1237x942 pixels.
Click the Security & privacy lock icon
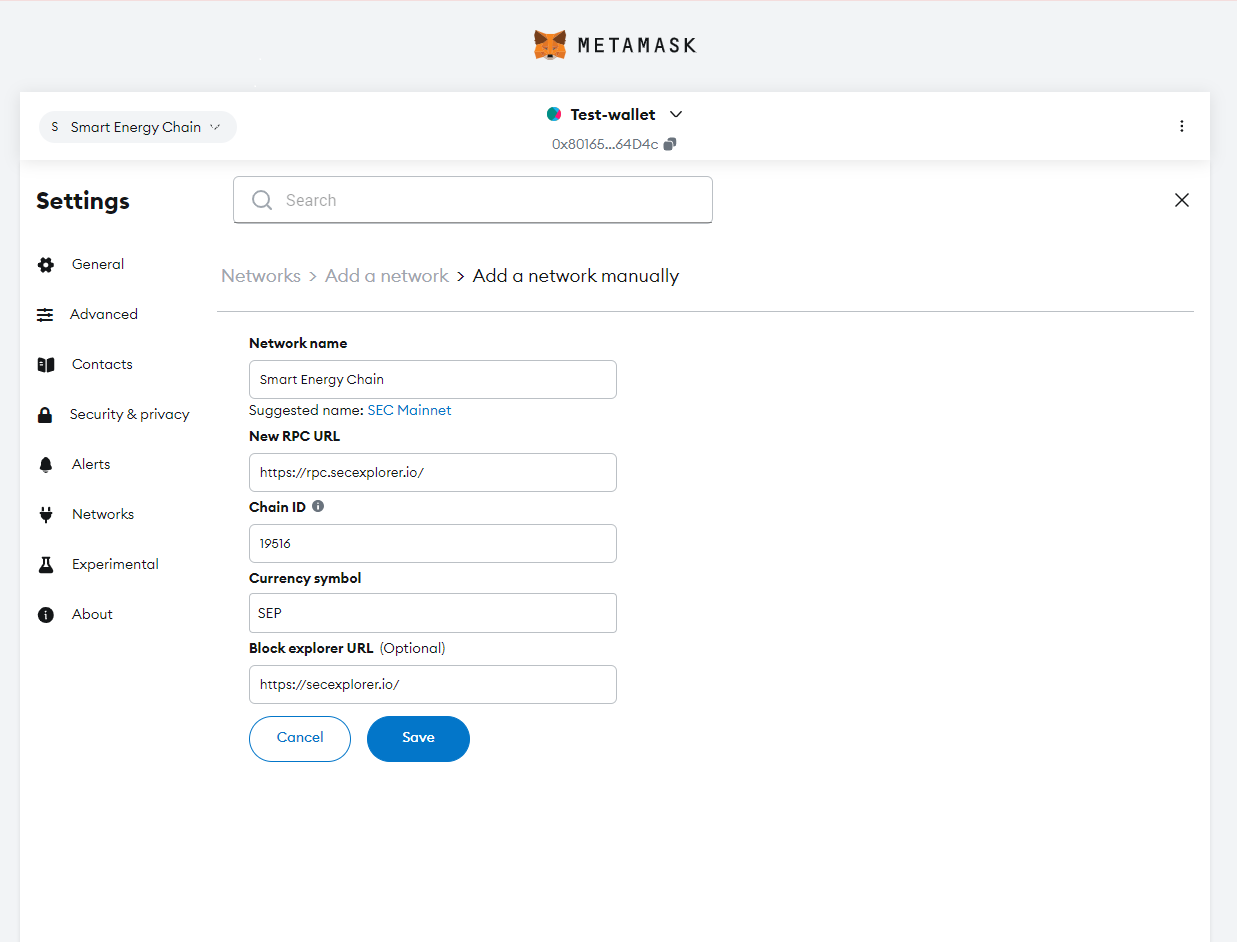pyautogui.click(x=45, y=415)
